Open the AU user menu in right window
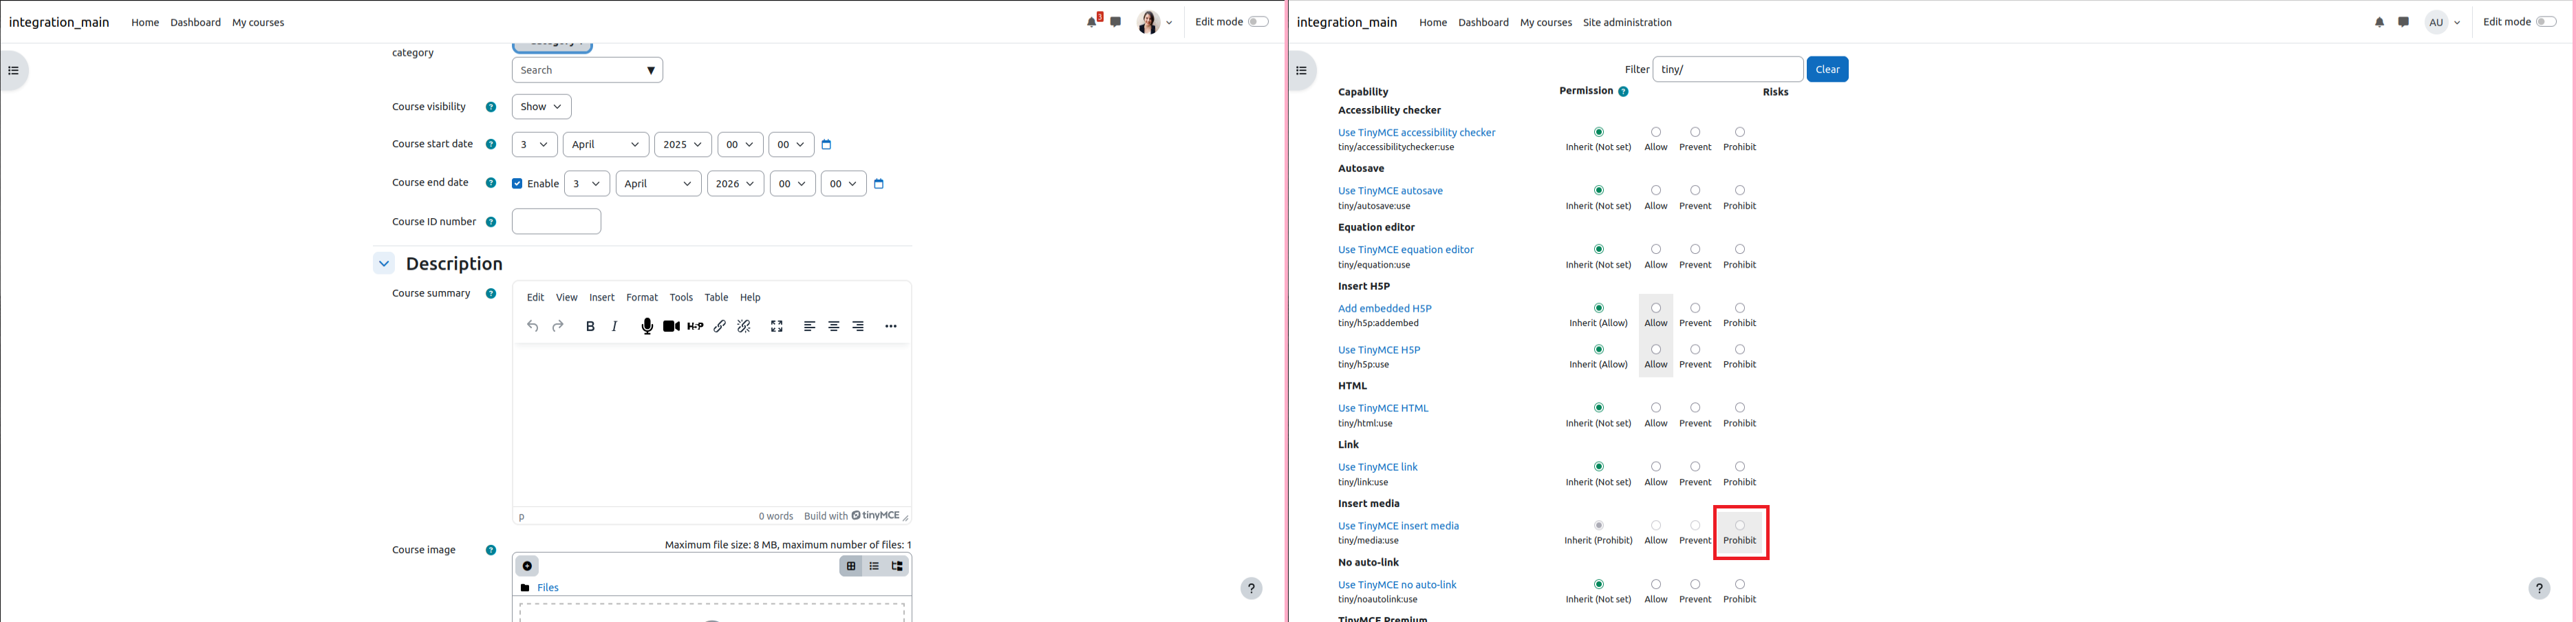 (2443, 22)
